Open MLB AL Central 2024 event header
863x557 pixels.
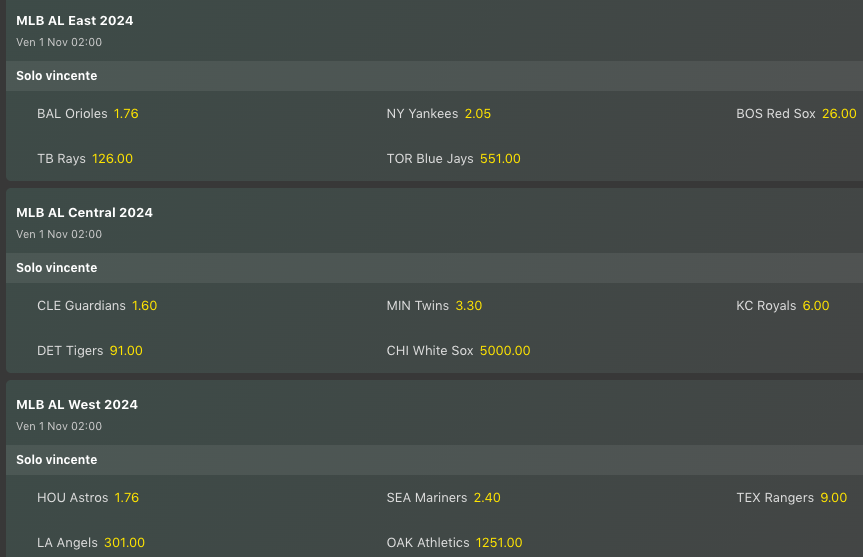click(x=85, y=213)
